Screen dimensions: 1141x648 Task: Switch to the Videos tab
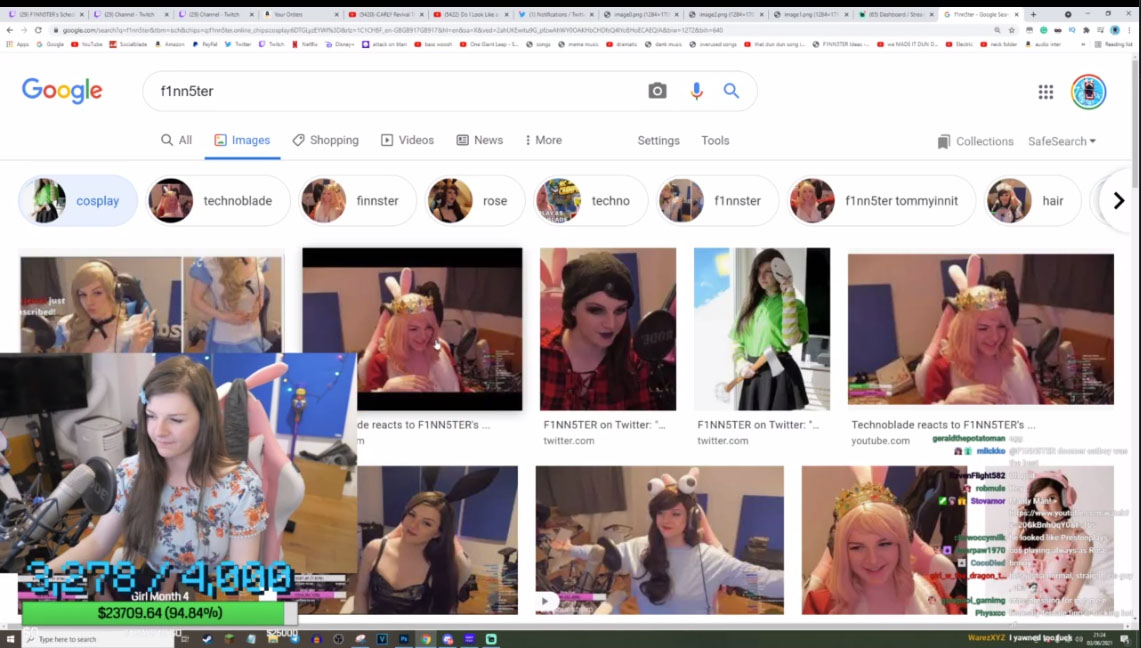pos(408,140)
